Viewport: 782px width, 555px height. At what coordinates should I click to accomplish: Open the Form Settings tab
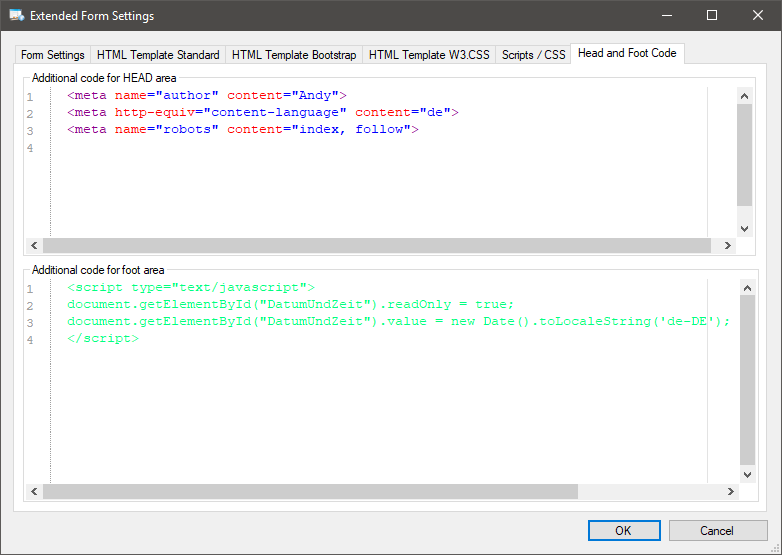[52, 55]
